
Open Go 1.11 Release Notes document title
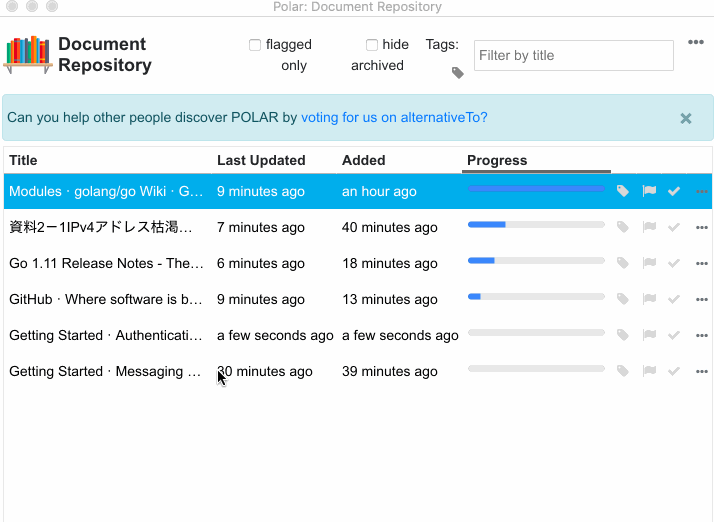click(106, 263)
